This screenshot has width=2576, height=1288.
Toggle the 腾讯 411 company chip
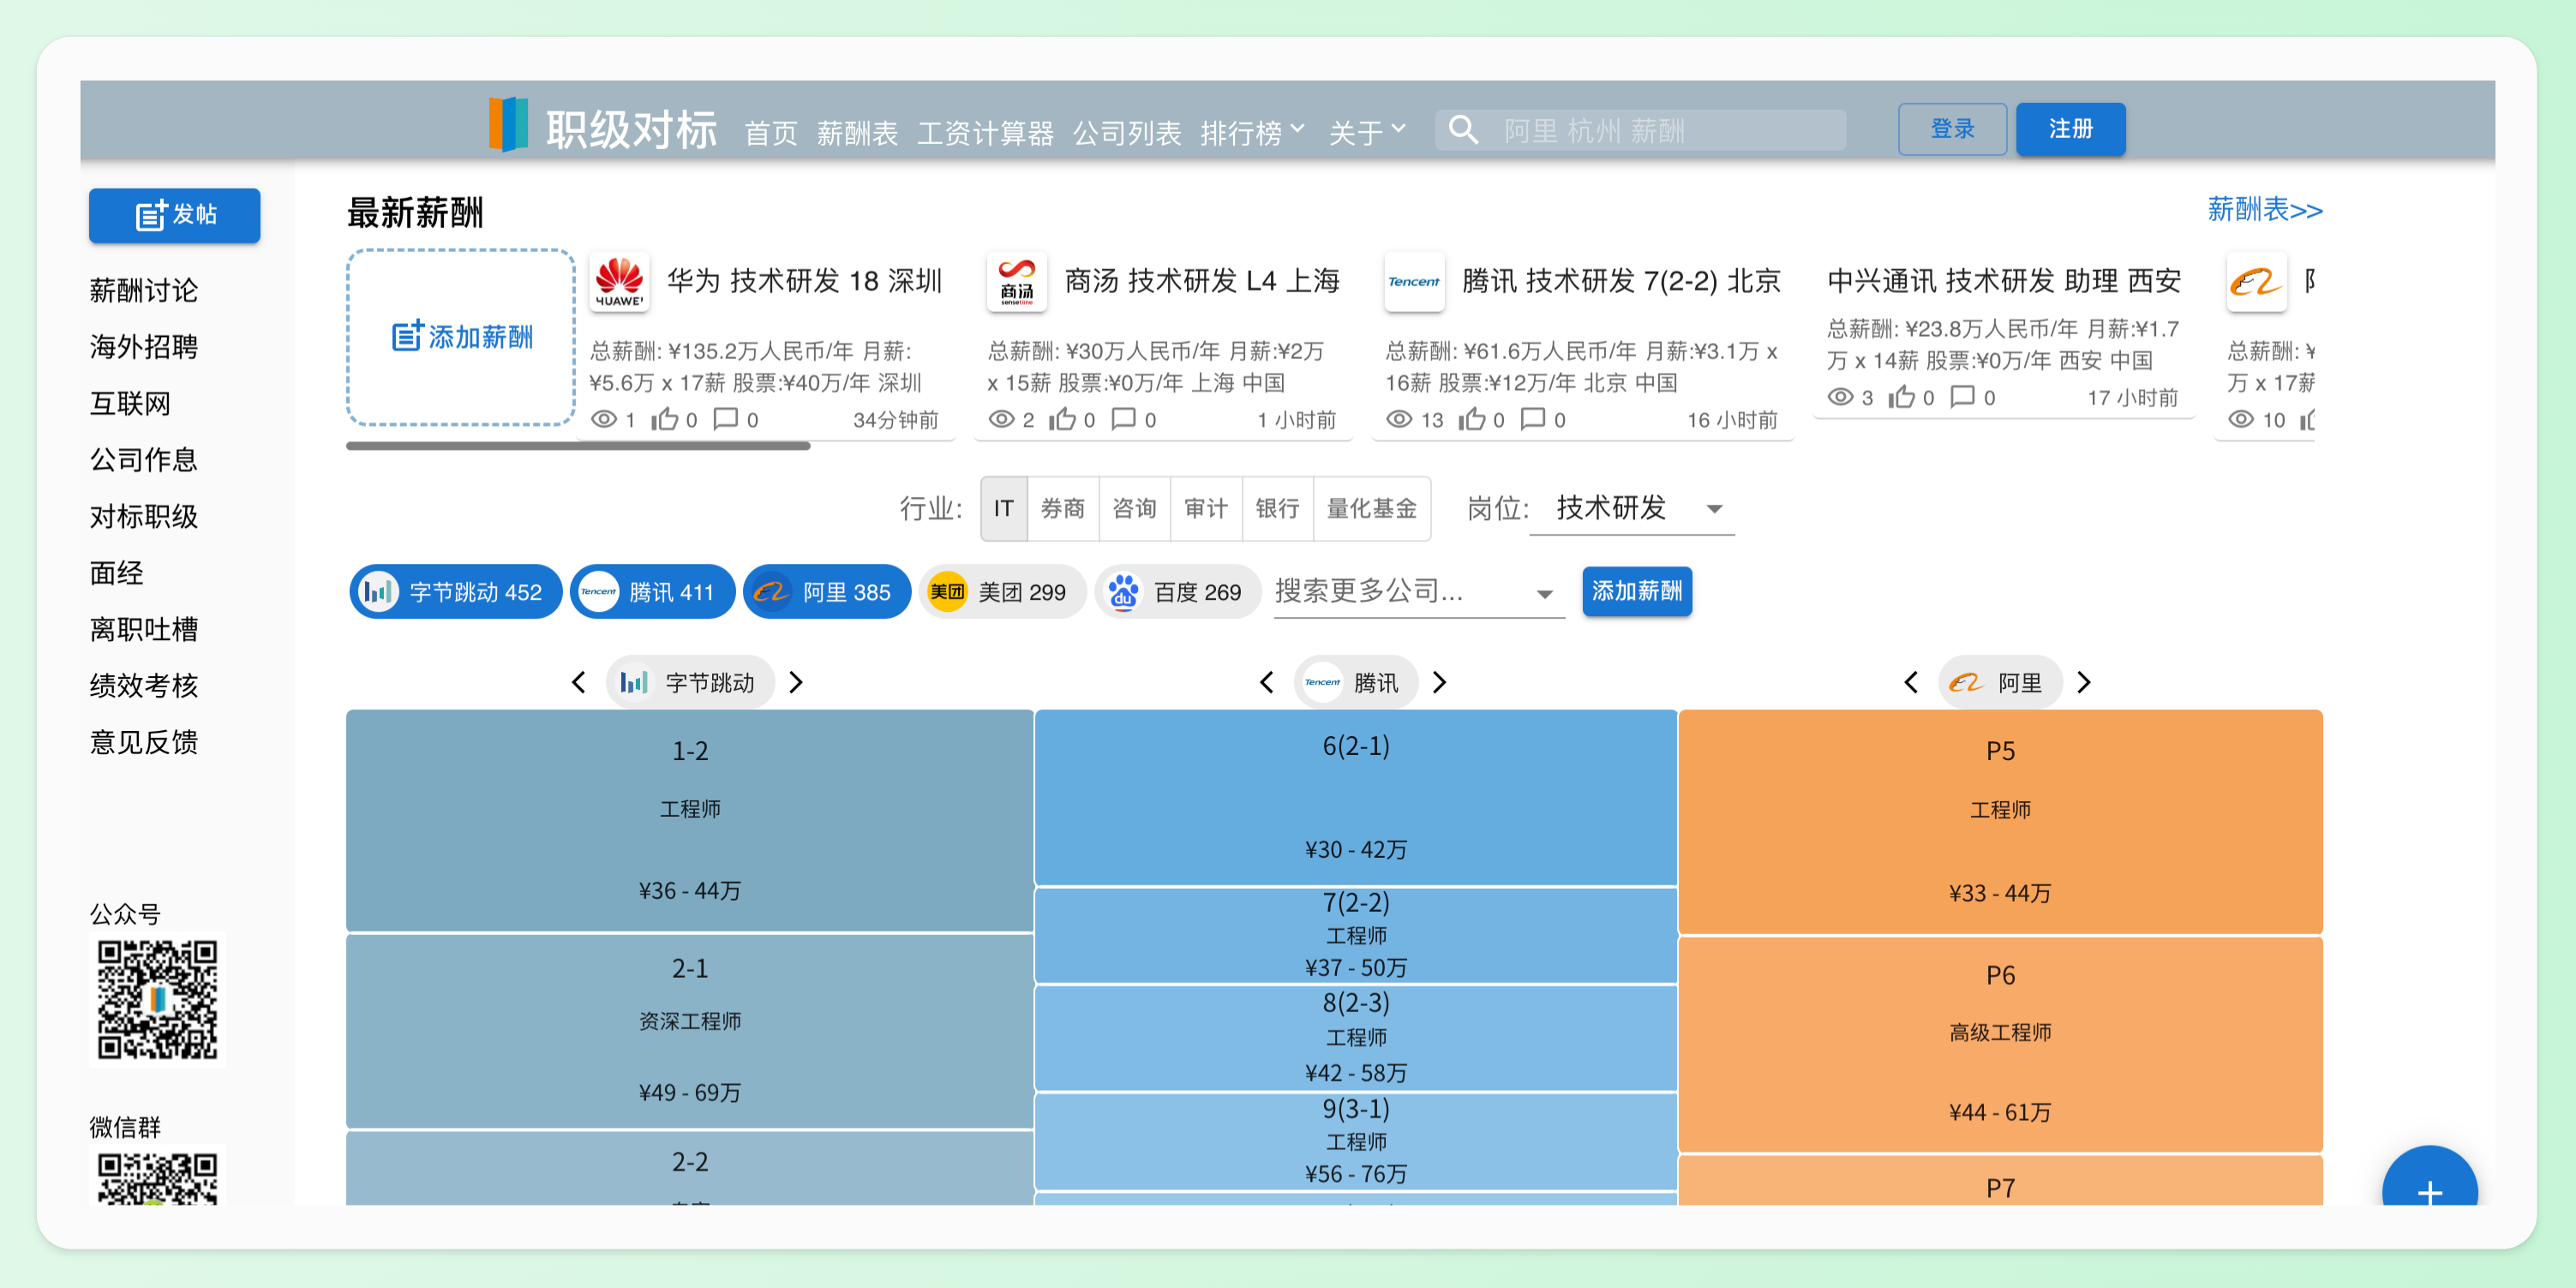click(652, 592)
